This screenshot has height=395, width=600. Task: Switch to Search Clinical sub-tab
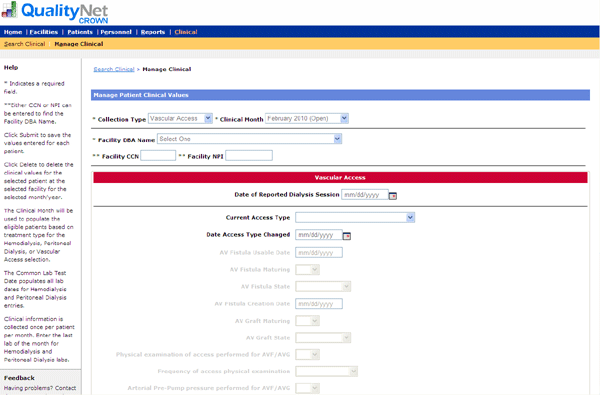coord(24,44)
